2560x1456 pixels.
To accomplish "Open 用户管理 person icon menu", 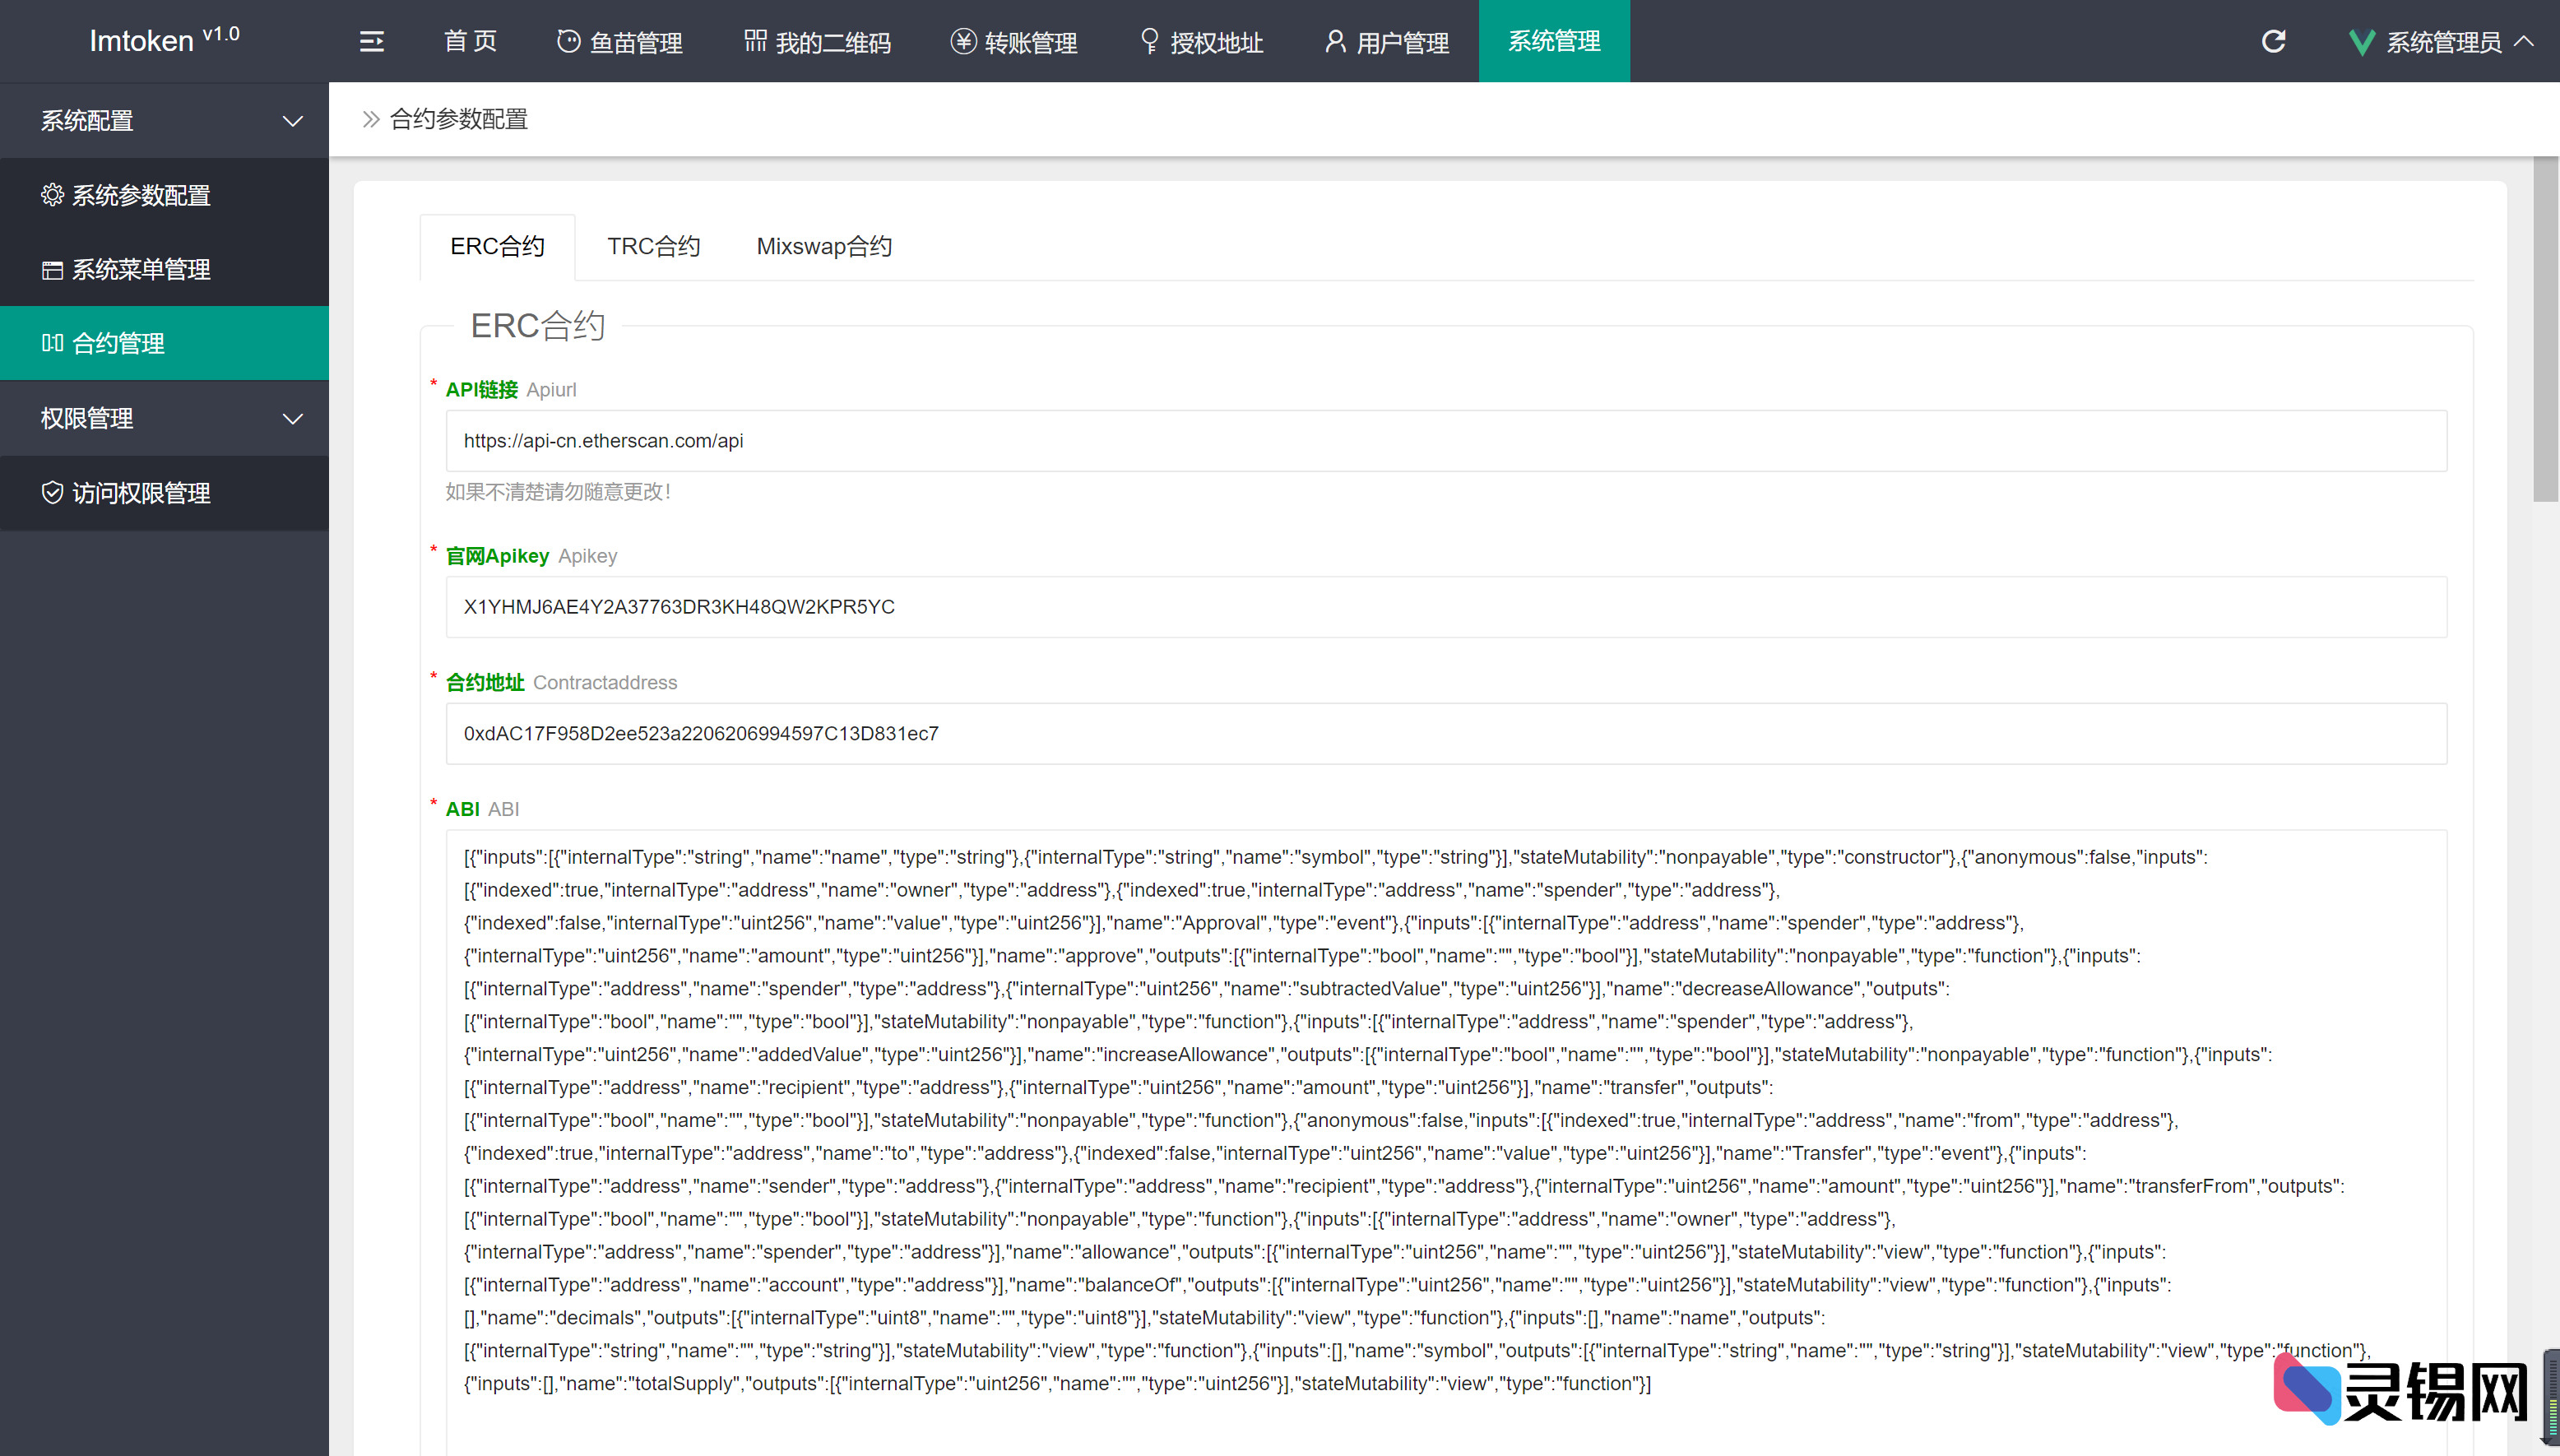I will [1387, 42].
